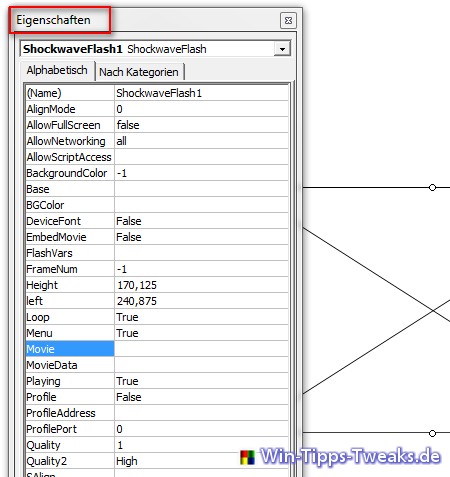This screenshot has height=477, width=450.
Task: Click the FrameNum value -1
Action: point(201,269)
